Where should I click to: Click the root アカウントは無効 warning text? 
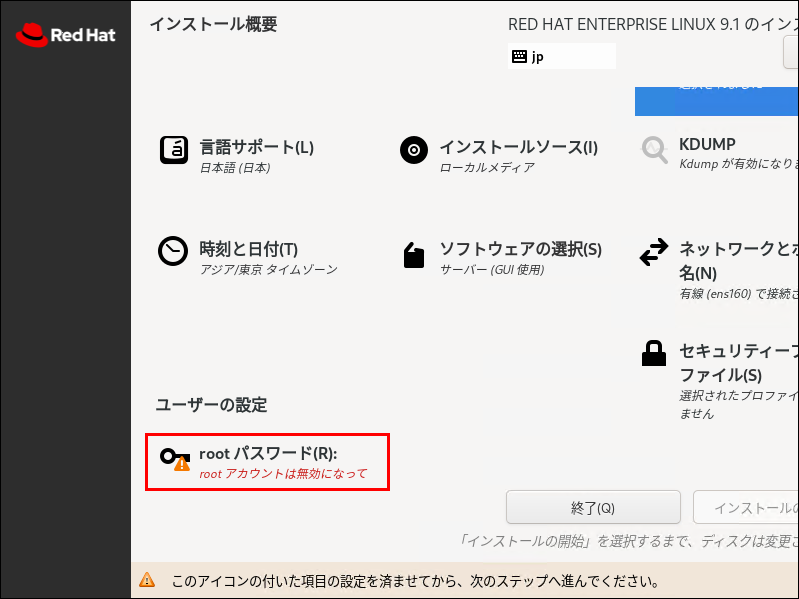(283, 474)
